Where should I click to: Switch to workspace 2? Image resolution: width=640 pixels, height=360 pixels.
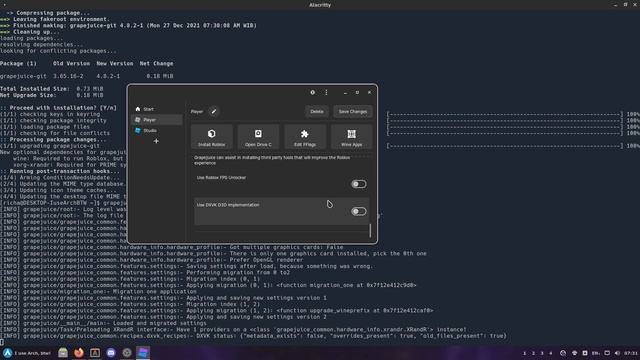click(533, 353)
